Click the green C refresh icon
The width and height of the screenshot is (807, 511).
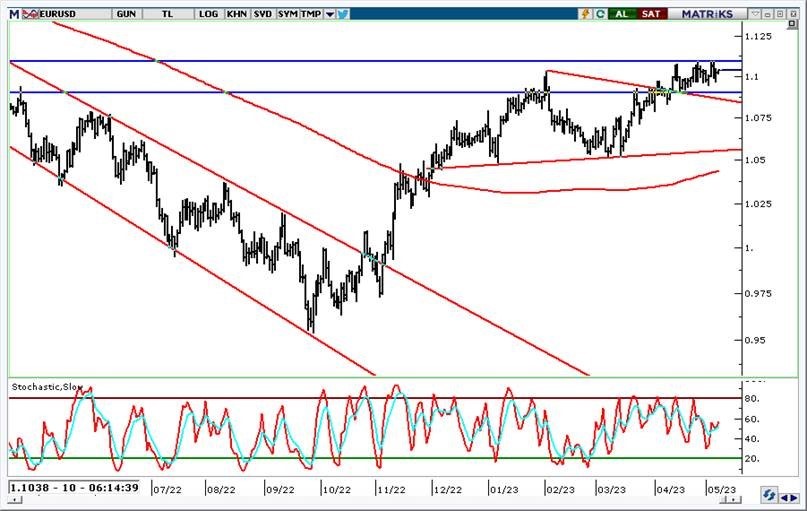(600, 14)
